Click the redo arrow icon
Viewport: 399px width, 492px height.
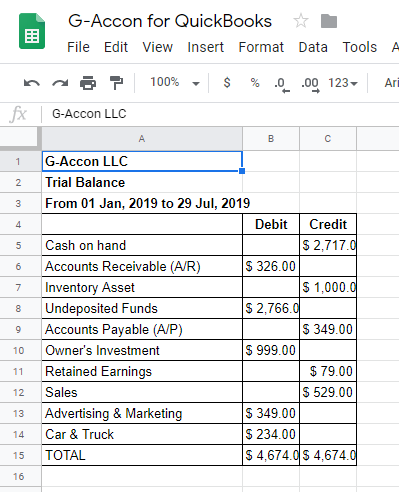pos(60,83)
